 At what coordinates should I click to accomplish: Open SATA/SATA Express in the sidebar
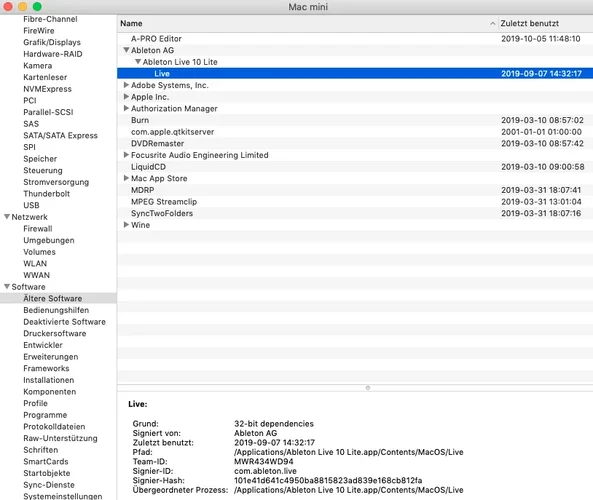point(60,135)
